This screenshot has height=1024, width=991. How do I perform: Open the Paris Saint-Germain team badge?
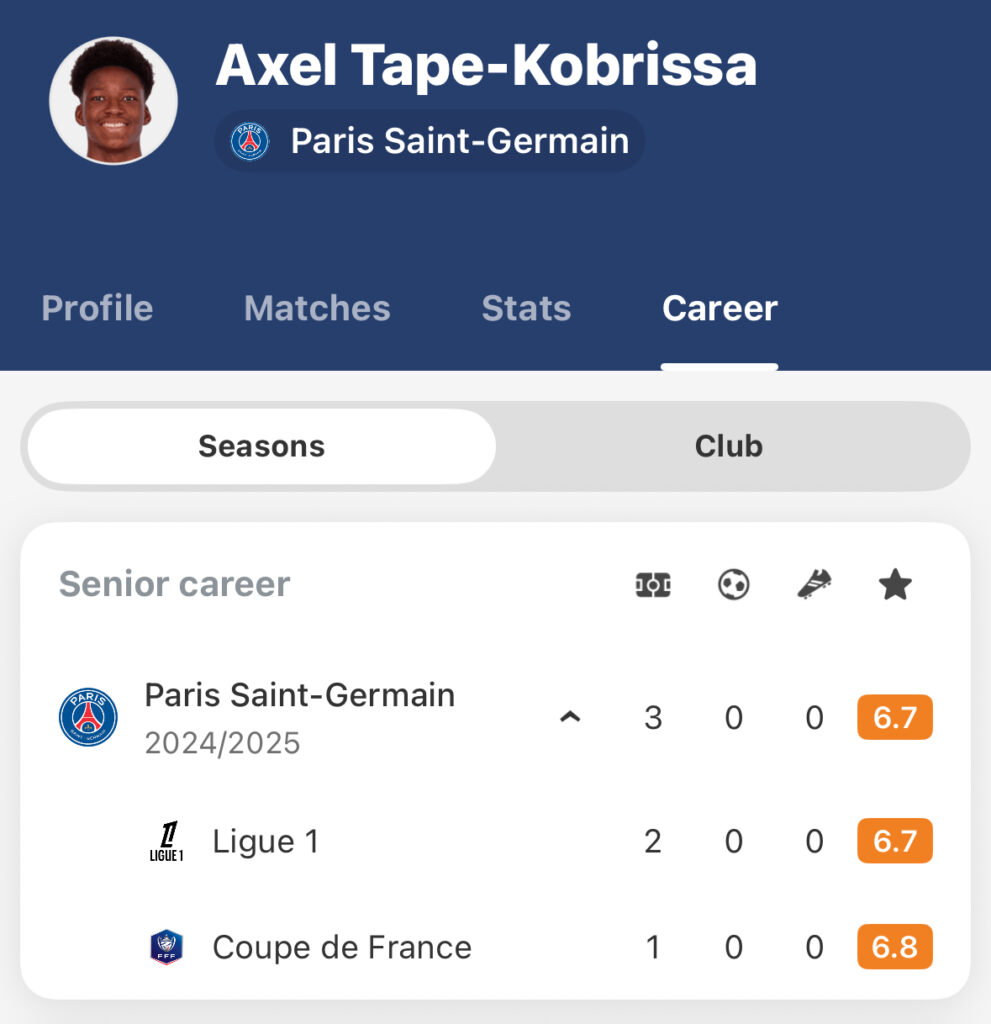tap(430, 141)
